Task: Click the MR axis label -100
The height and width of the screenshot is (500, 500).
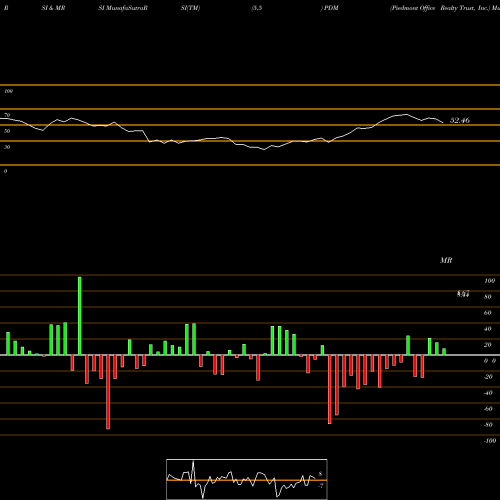Action: 490,441
